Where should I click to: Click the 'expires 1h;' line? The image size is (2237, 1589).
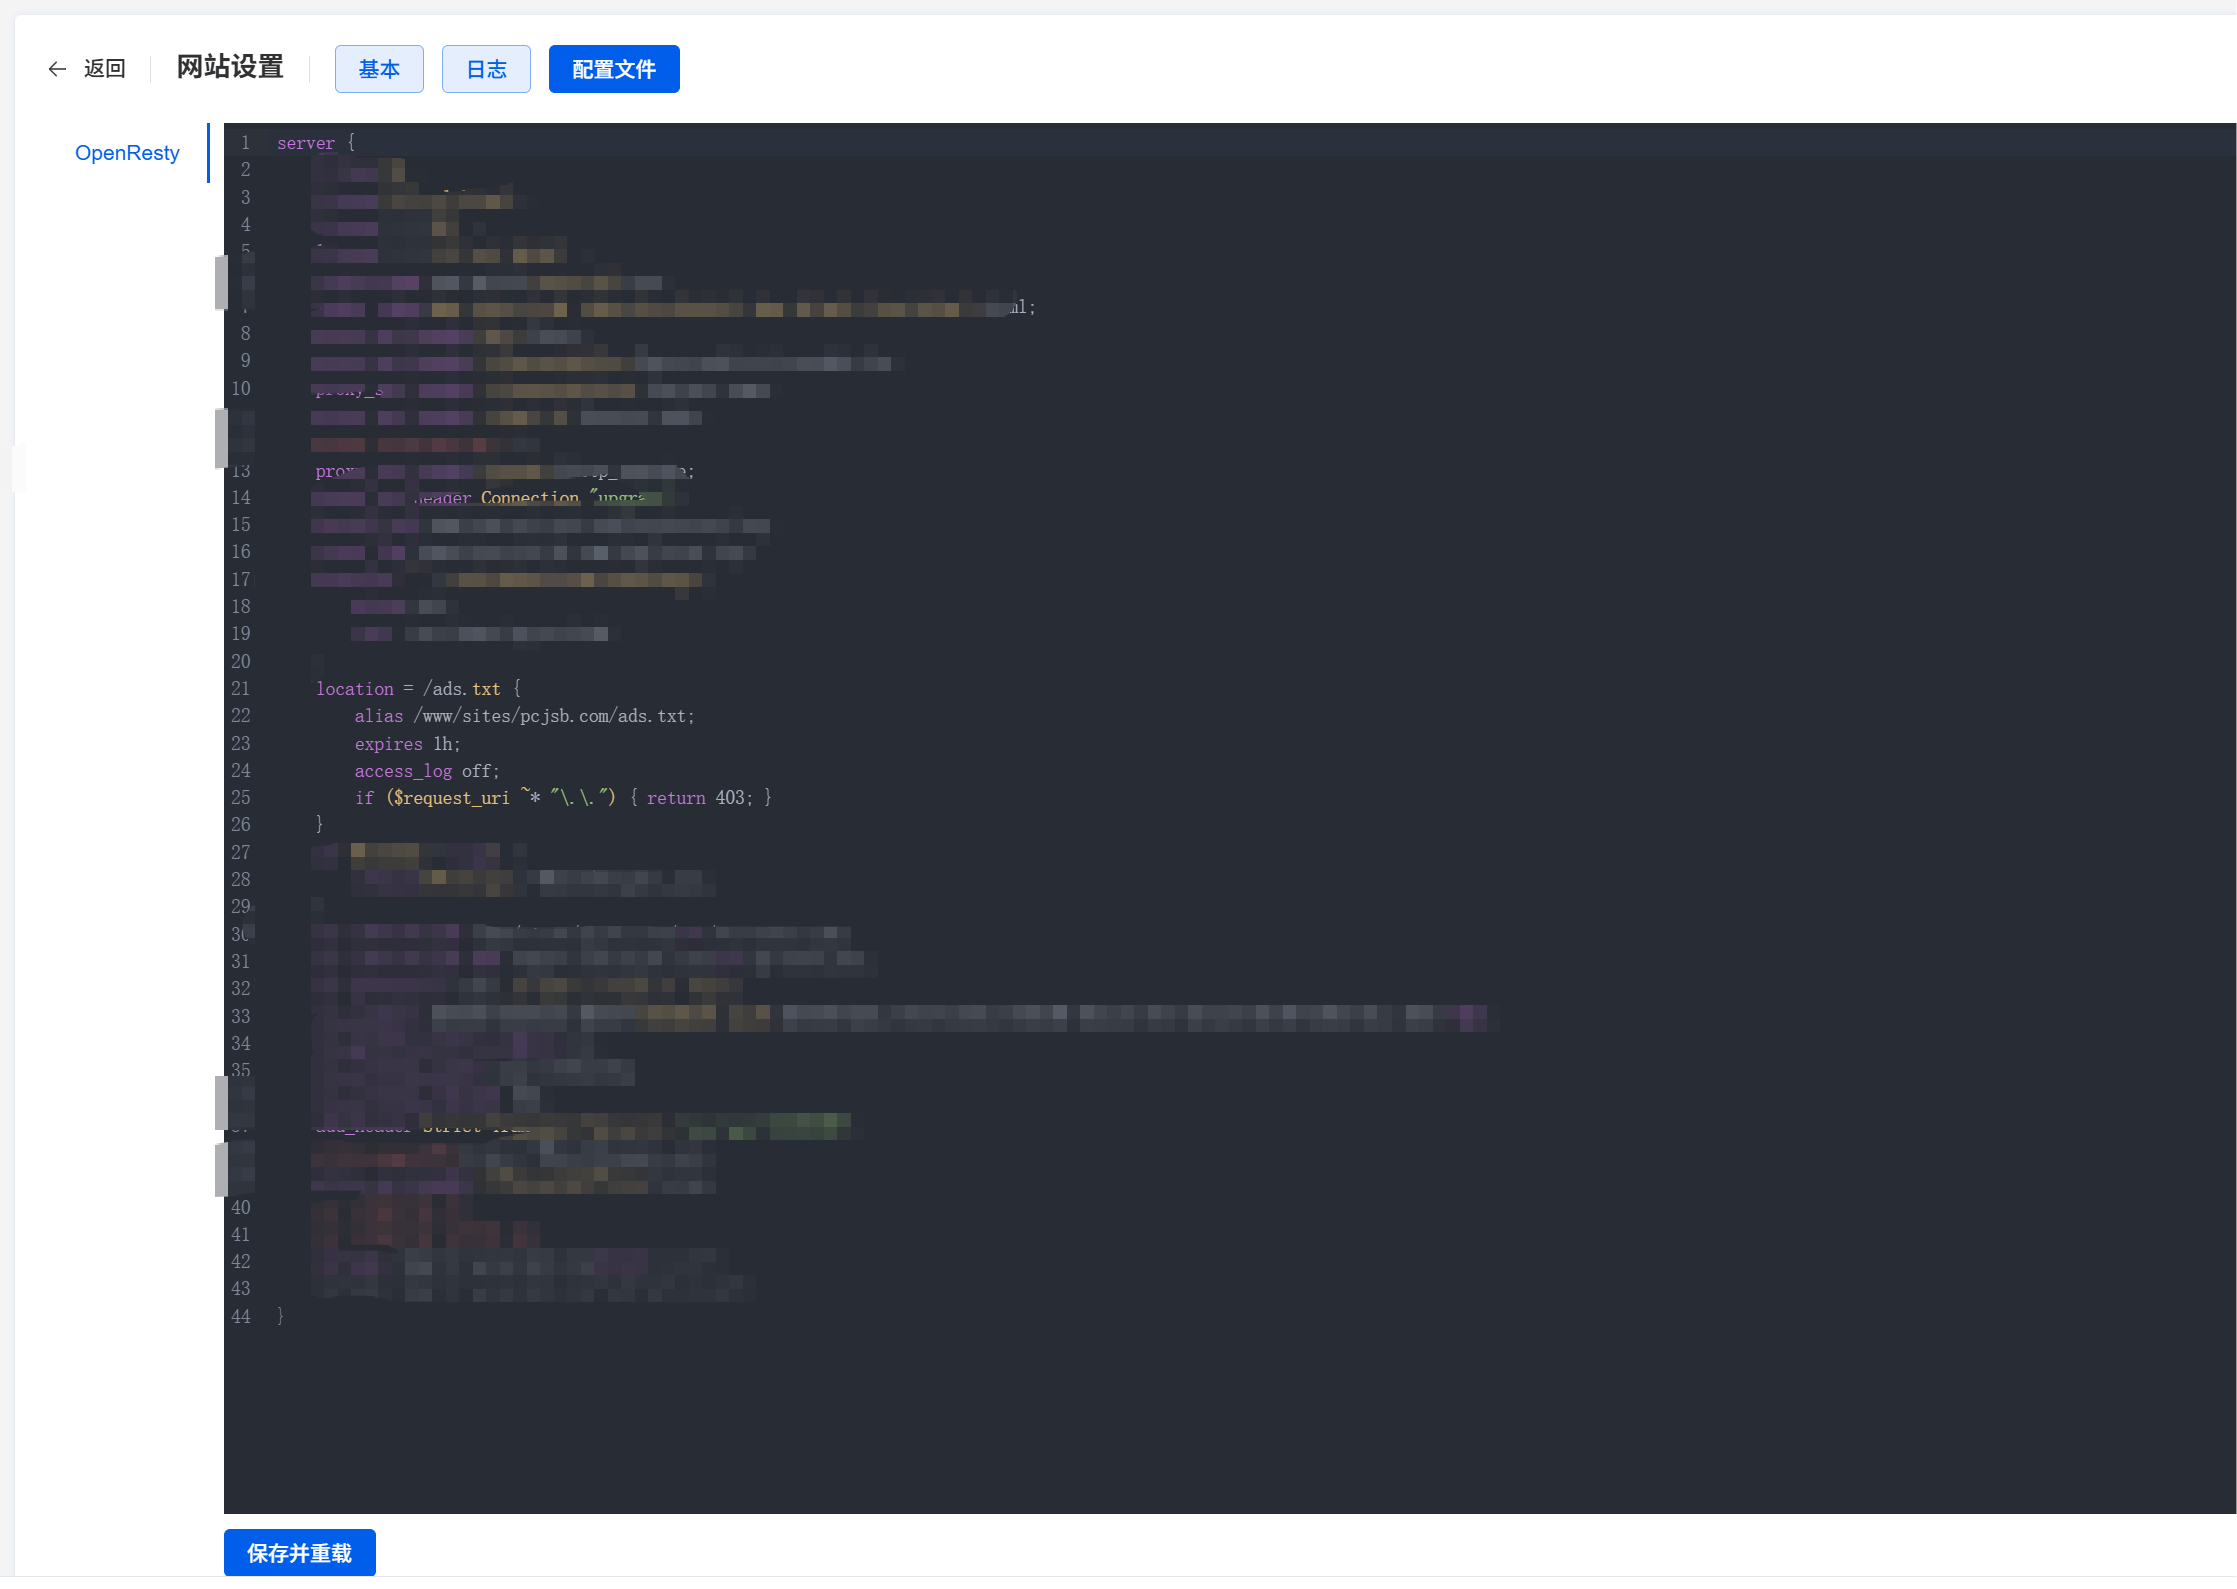[x=407, y=744]
